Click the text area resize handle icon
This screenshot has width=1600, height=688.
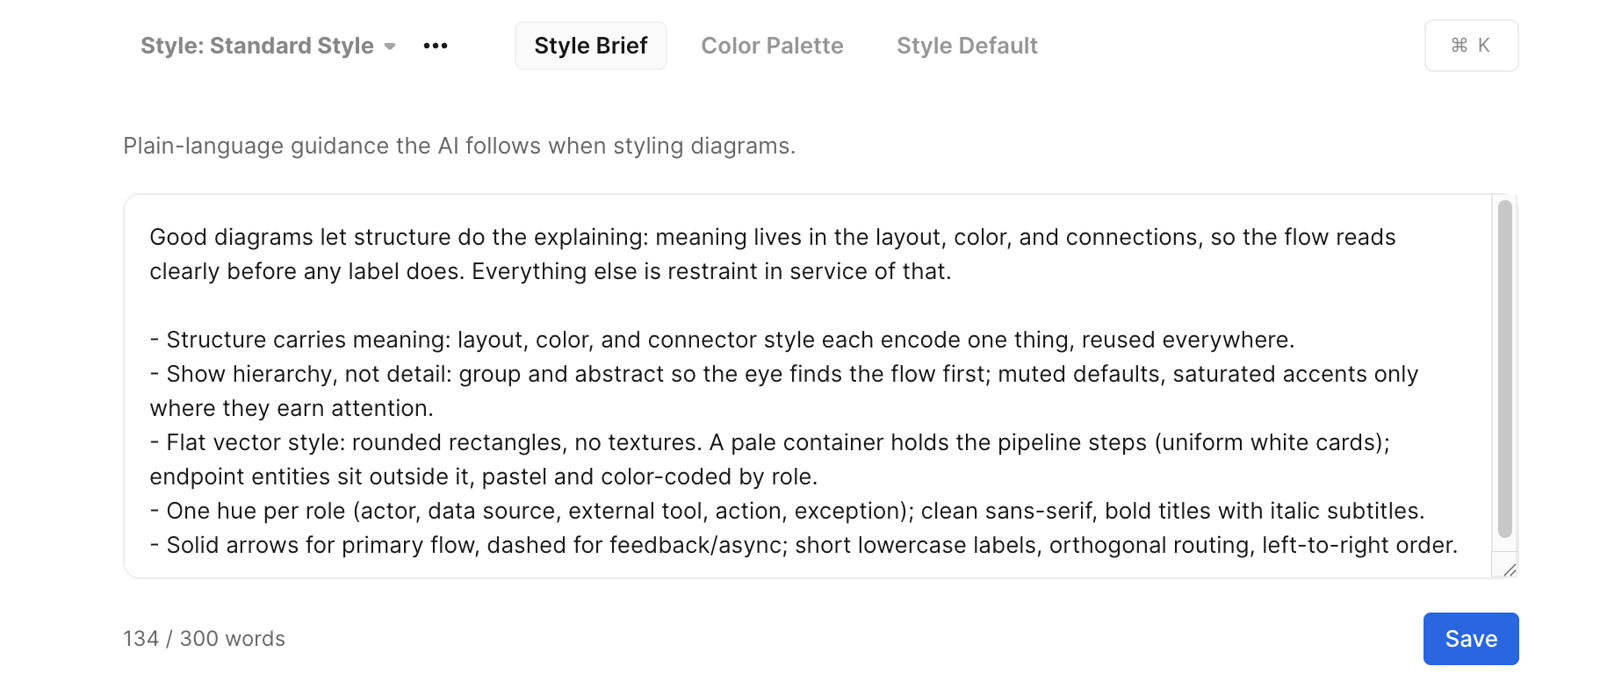point(1509,569)
